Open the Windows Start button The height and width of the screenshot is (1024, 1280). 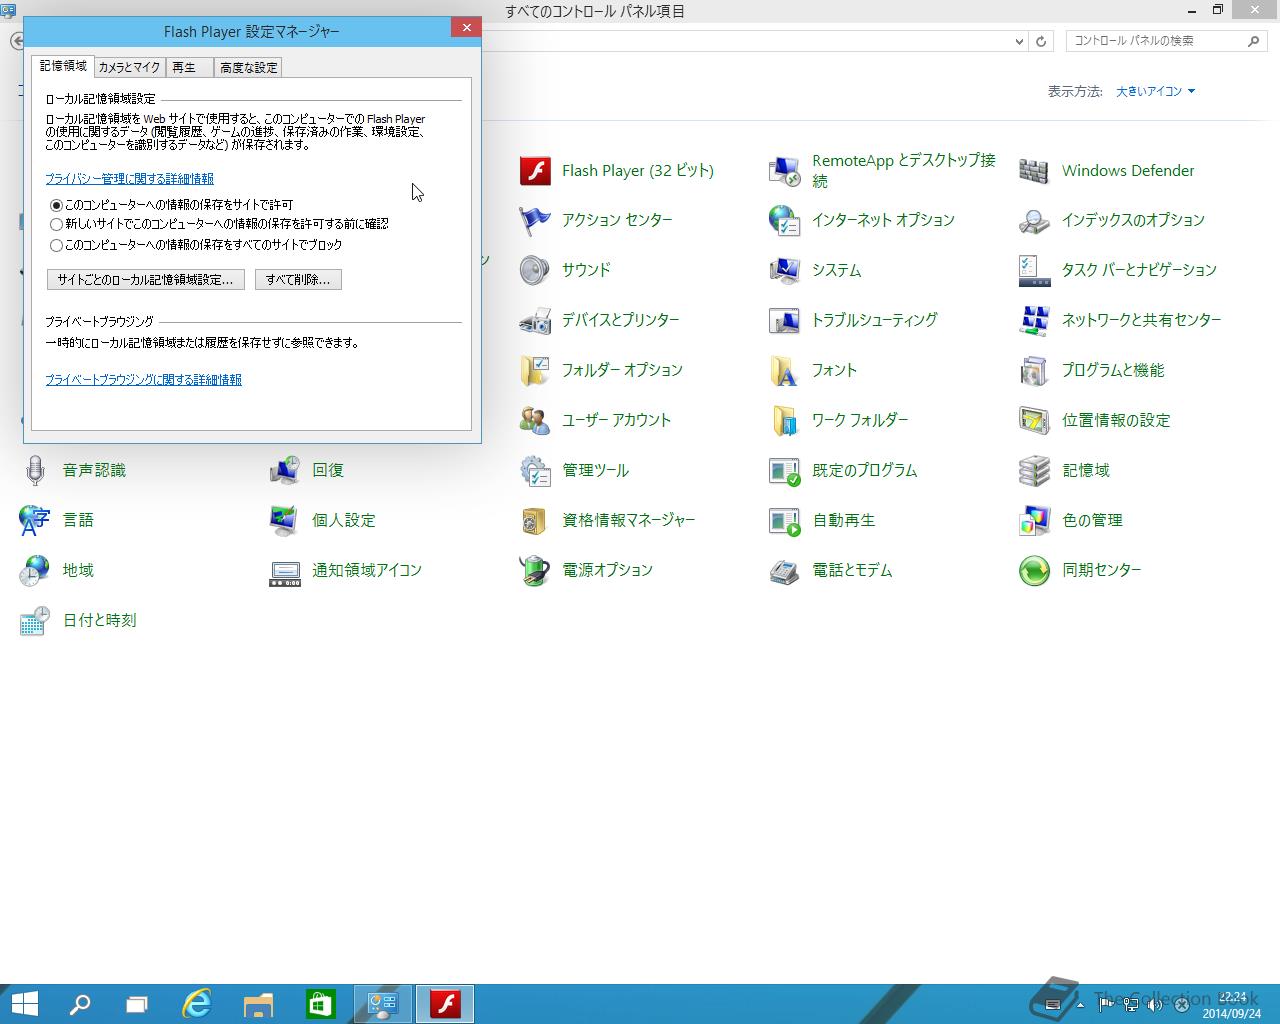24,1004
